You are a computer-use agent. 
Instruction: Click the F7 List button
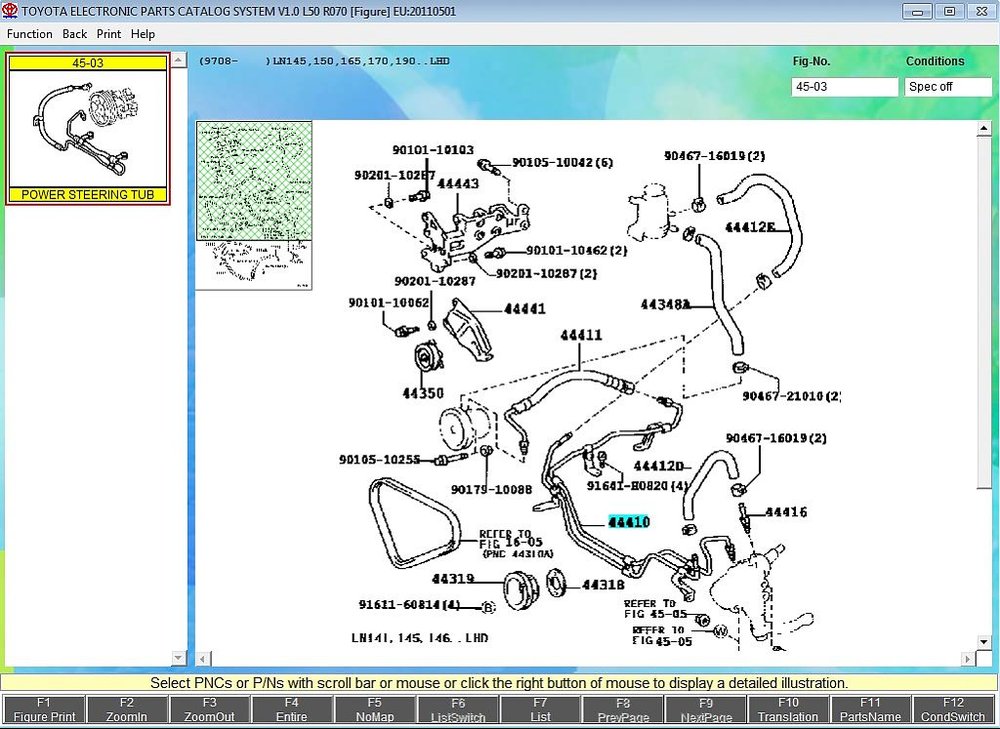click(540, 709)
